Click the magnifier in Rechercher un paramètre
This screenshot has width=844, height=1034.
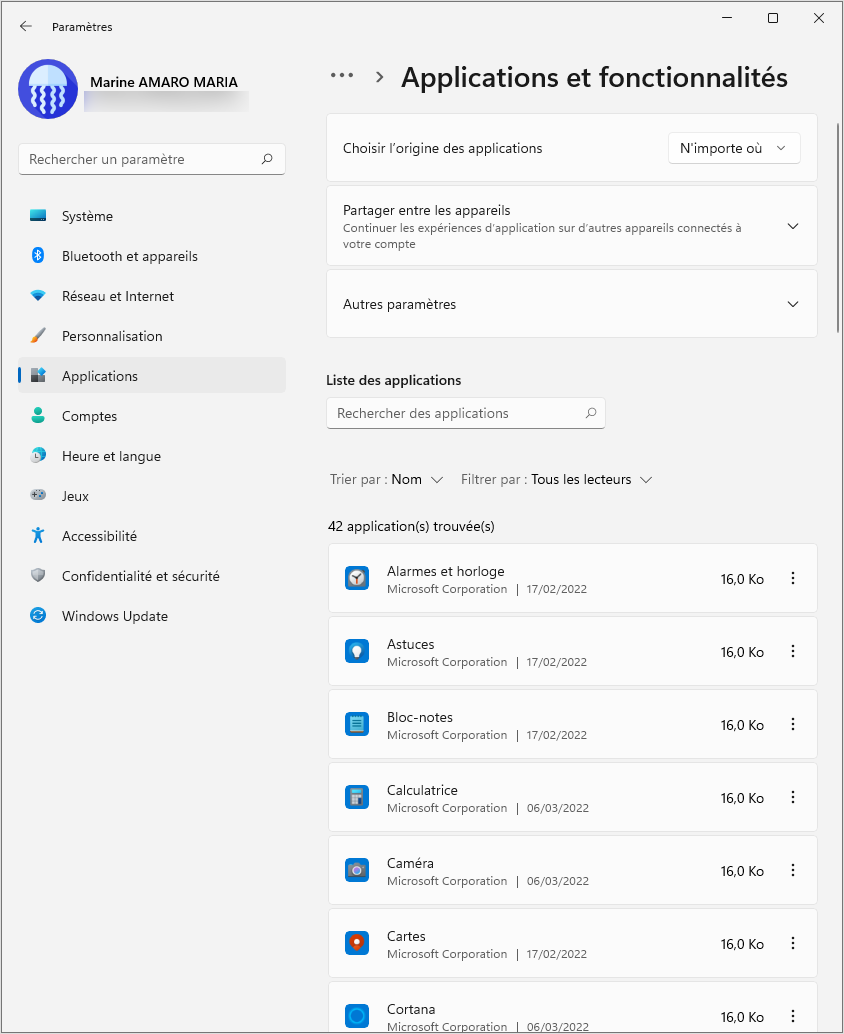[x=267, y=159]
